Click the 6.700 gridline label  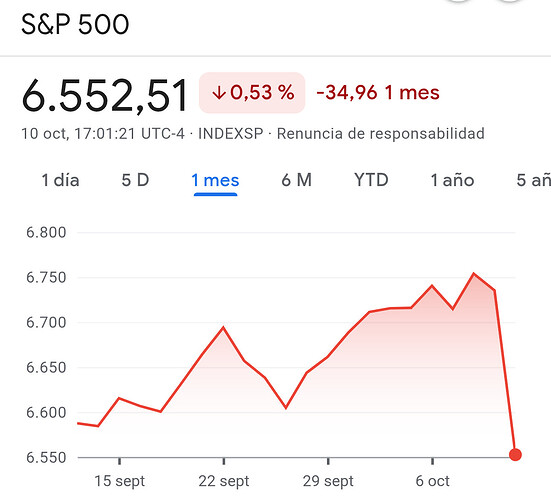[46, 323]
